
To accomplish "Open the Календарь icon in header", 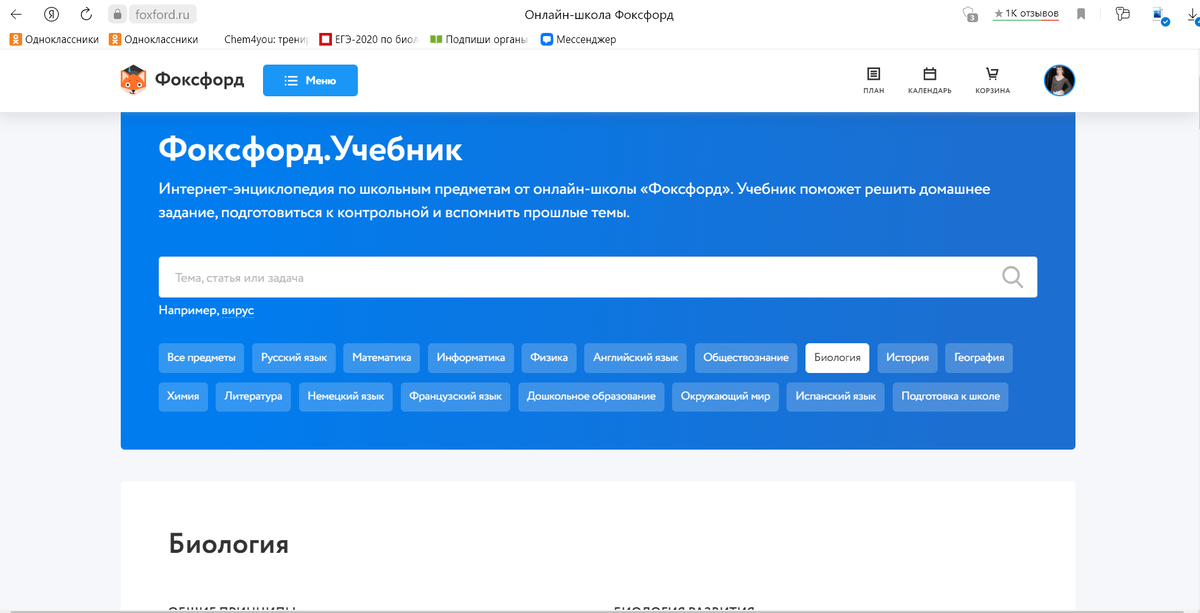I will tap(929, 80).
